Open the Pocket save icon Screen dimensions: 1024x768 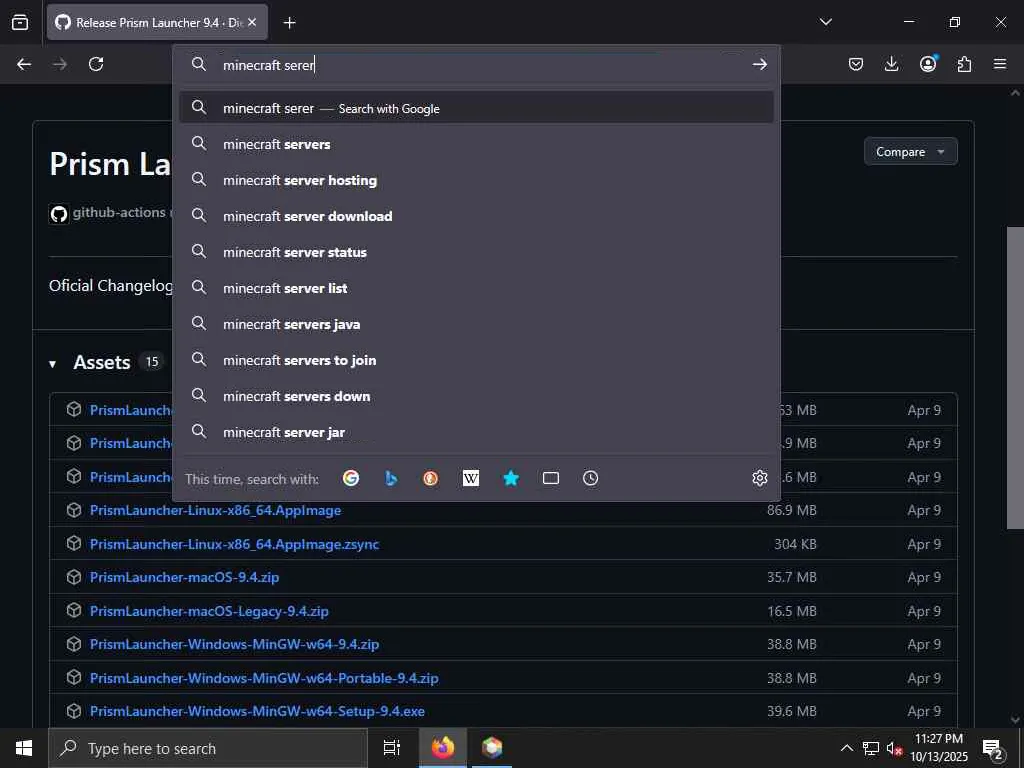click(x=856, y=64)
